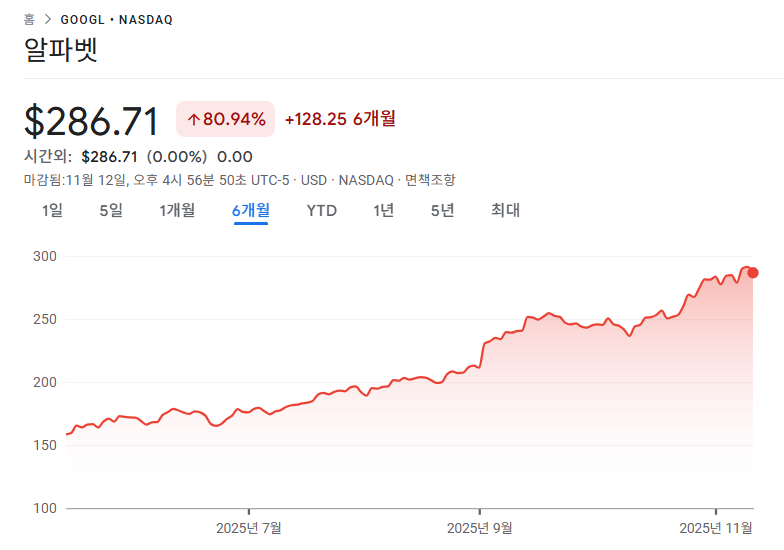Switch chart to YTD range
784x550 pixels.
pos(321,210)
